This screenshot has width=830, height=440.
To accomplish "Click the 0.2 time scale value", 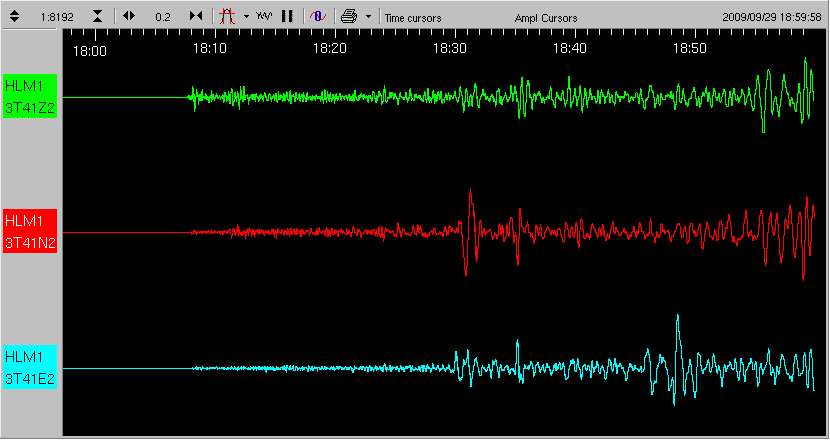I will click(163, 17).
